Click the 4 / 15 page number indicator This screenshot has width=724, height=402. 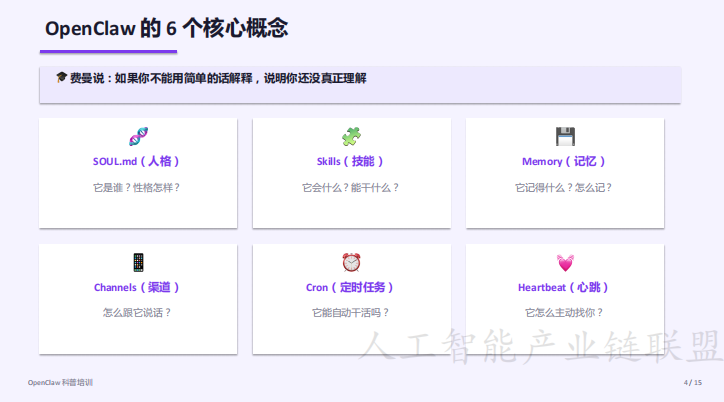coord(692,383)
